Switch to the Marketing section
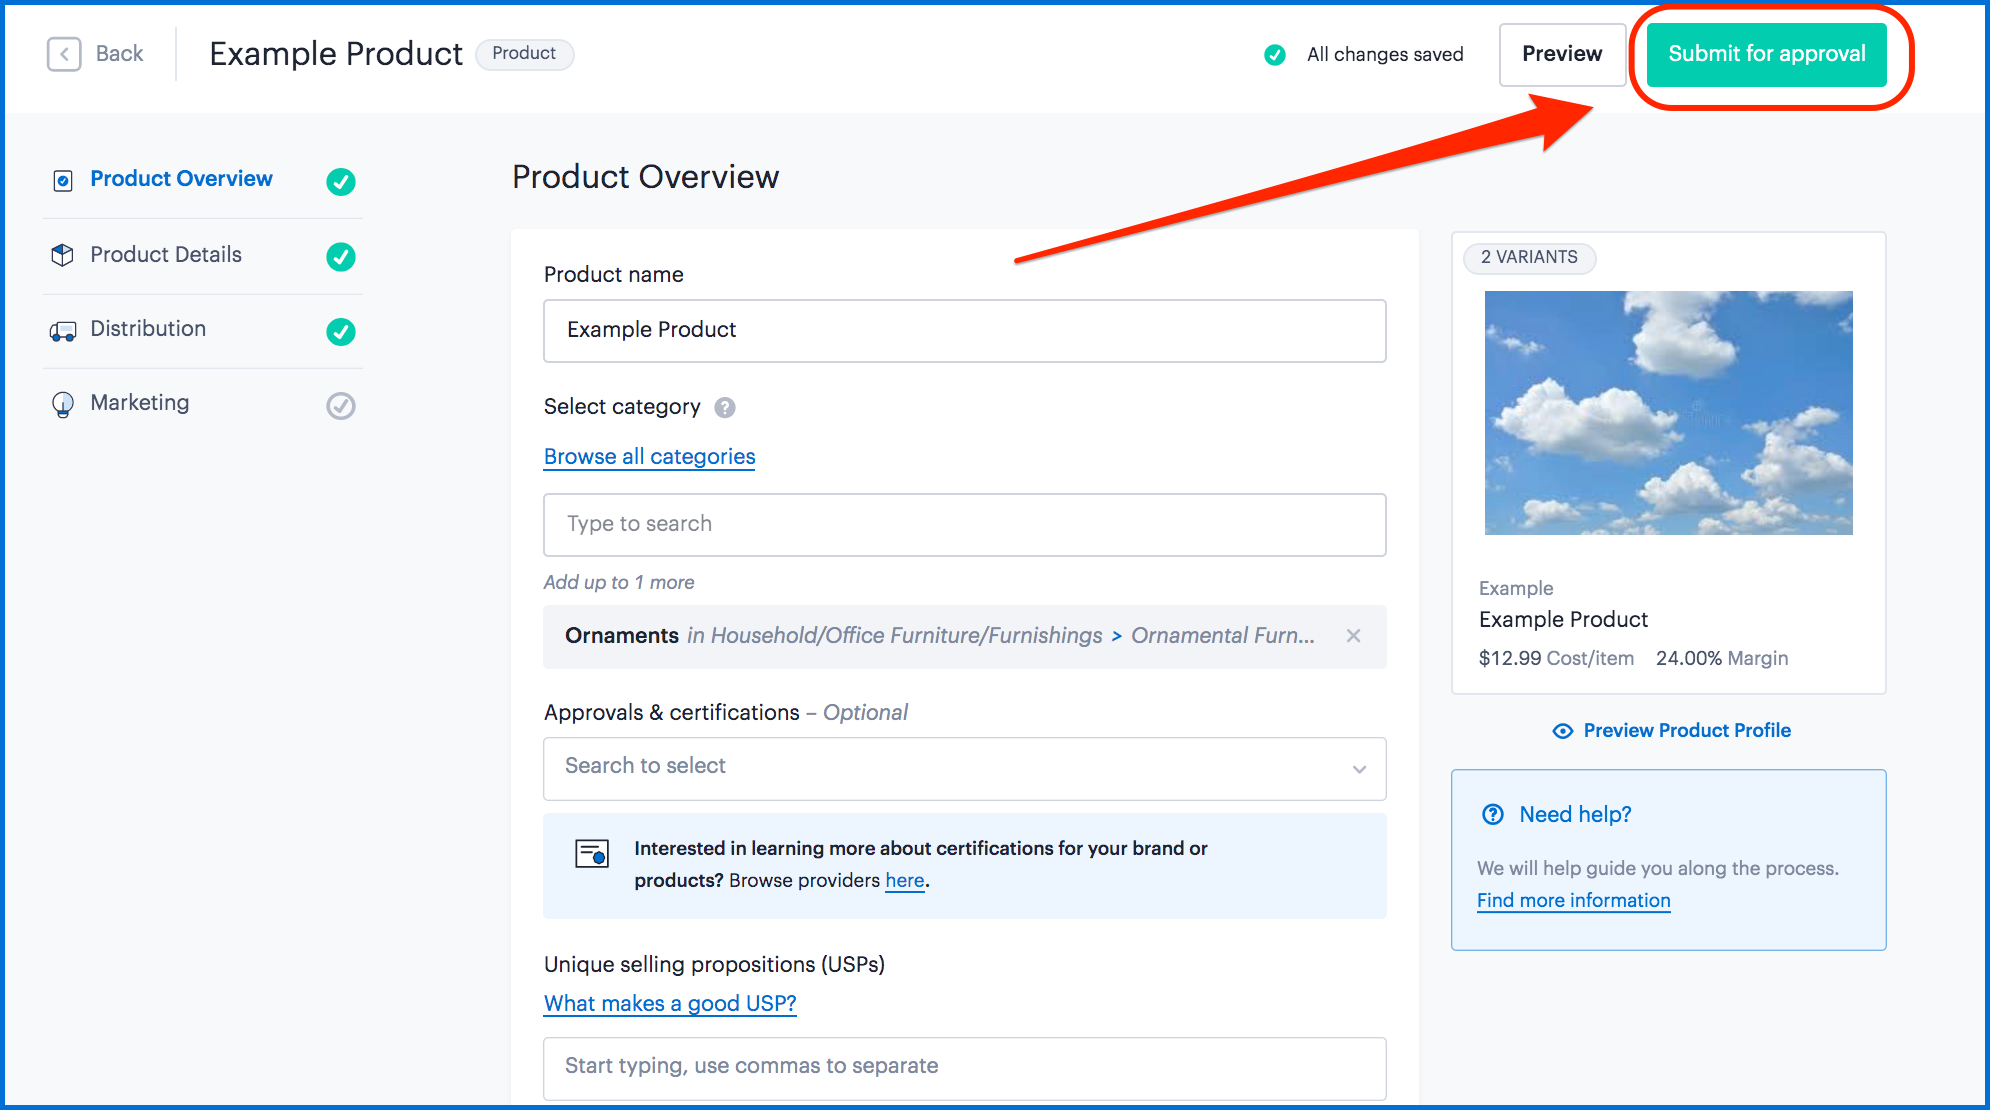 click(x=140, y=403)
